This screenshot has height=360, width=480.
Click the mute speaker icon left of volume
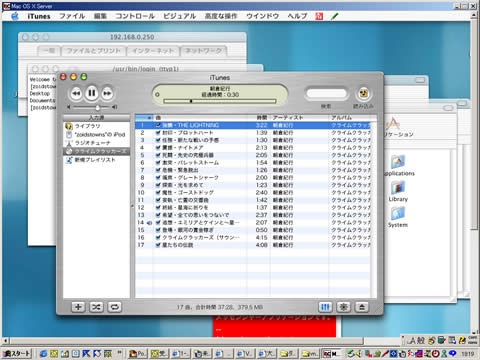pyautogui.click(x=69, y=107)
